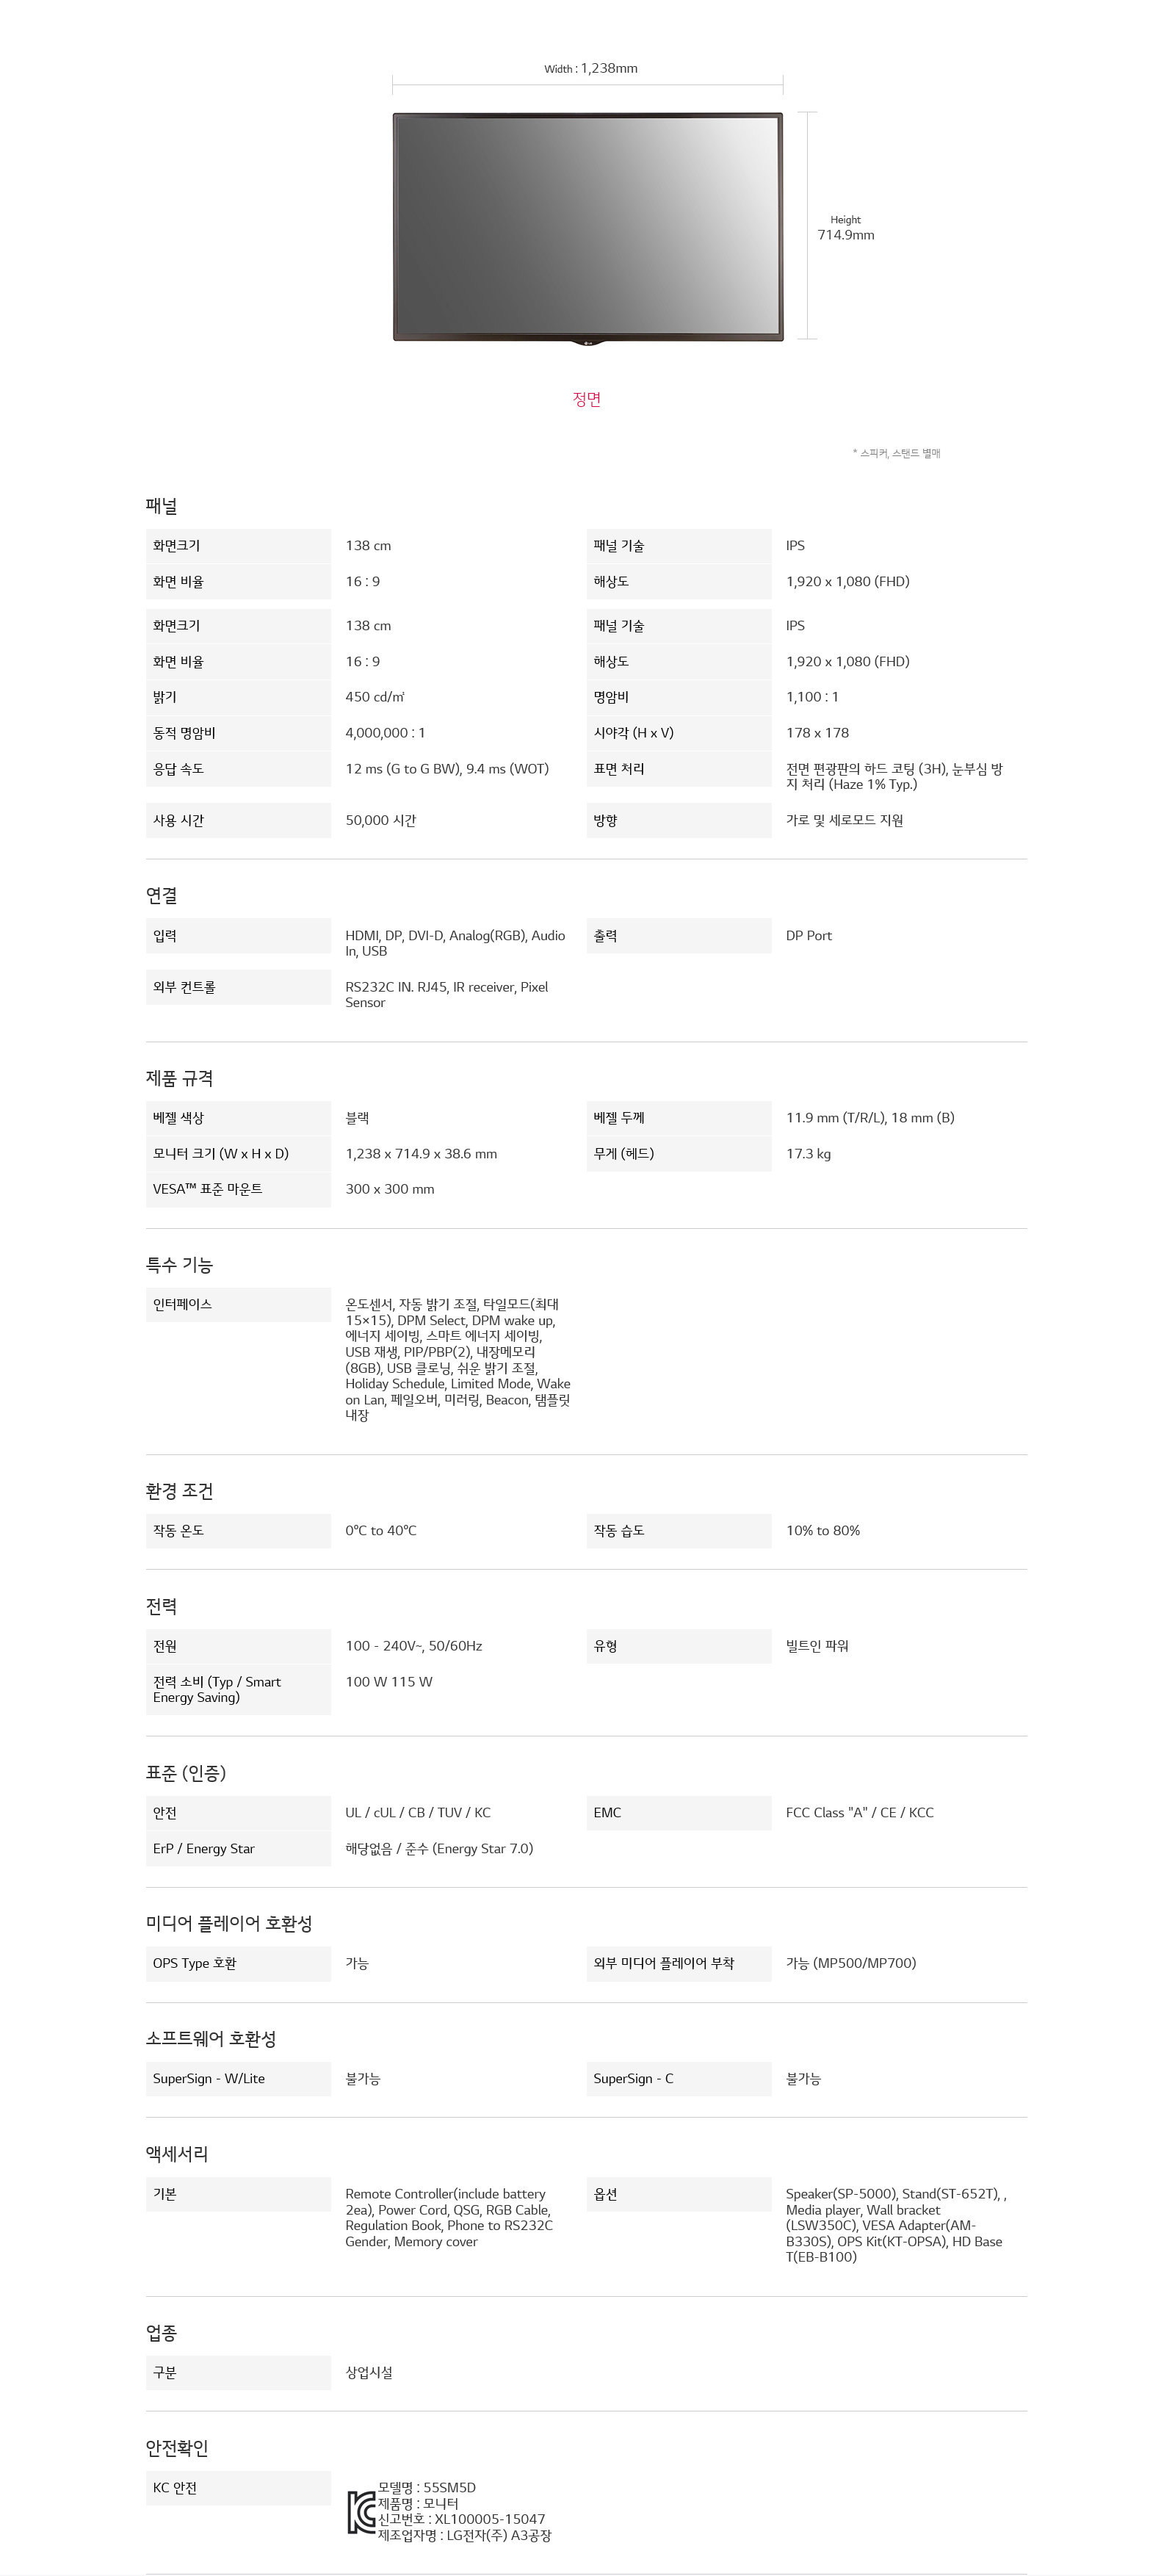Click the 소프트웨어 호환성 heading

point(211,2038)
